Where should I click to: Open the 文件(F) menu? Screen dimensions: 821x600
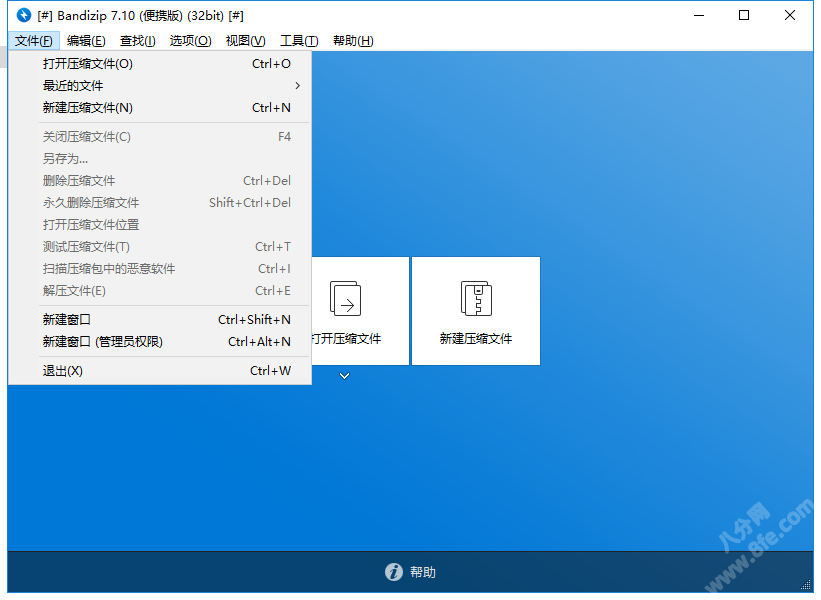tap(34, 41)
